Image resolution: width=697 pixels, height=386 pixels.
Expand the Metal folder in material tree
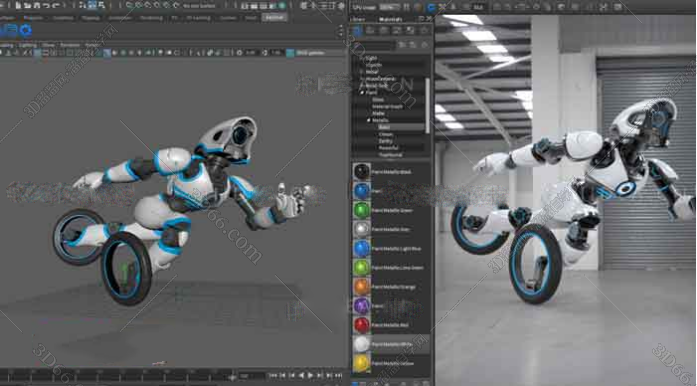362,72
